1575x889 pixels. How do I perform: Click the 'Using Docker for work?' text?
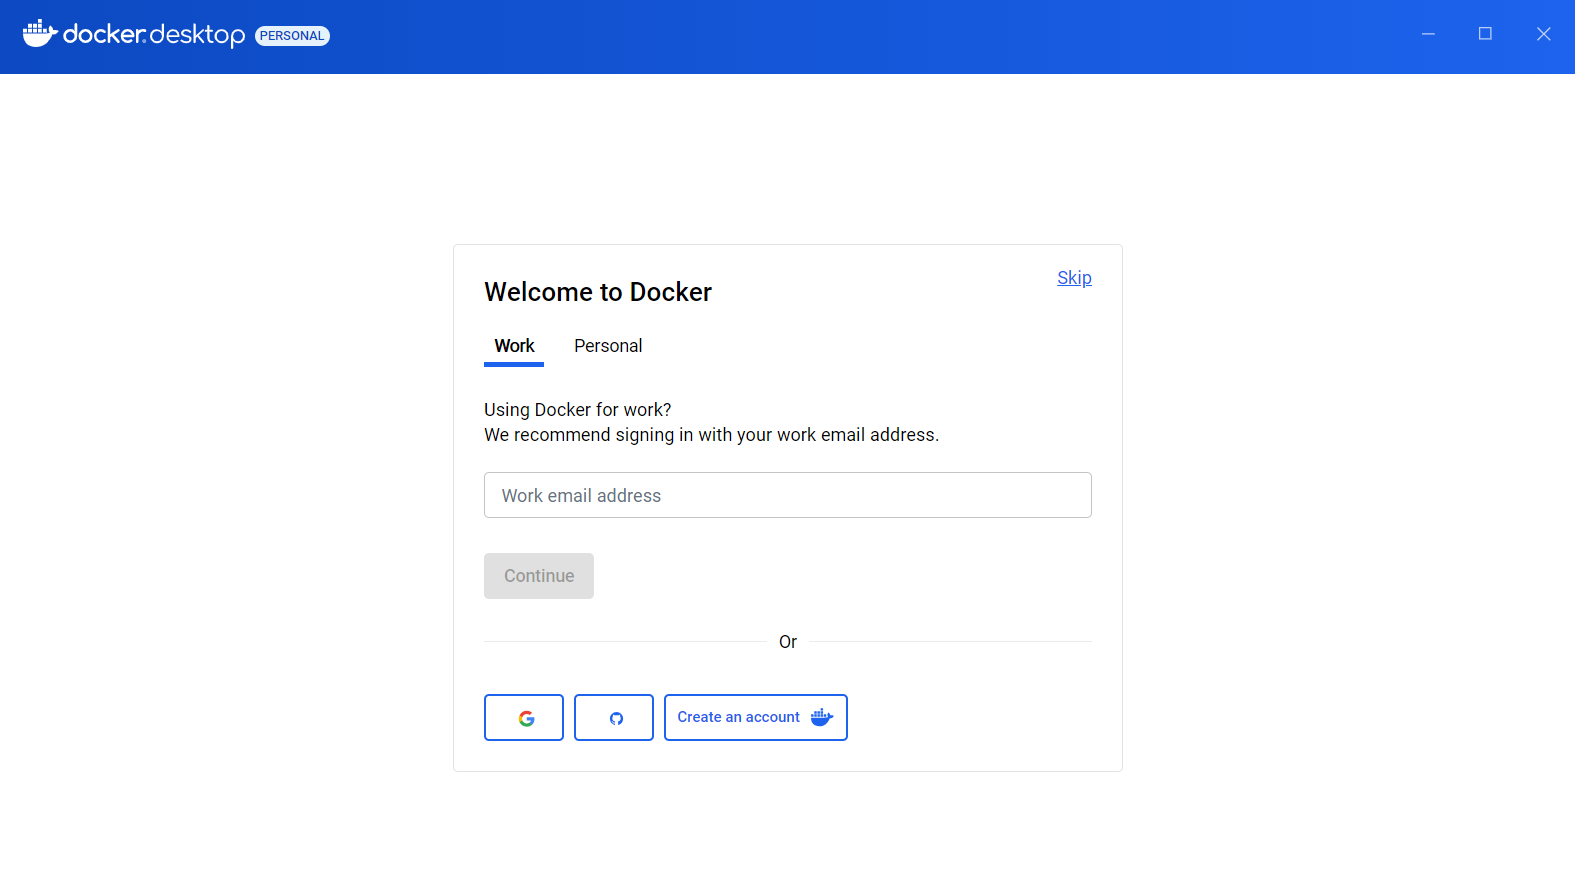tap(577, 410)
